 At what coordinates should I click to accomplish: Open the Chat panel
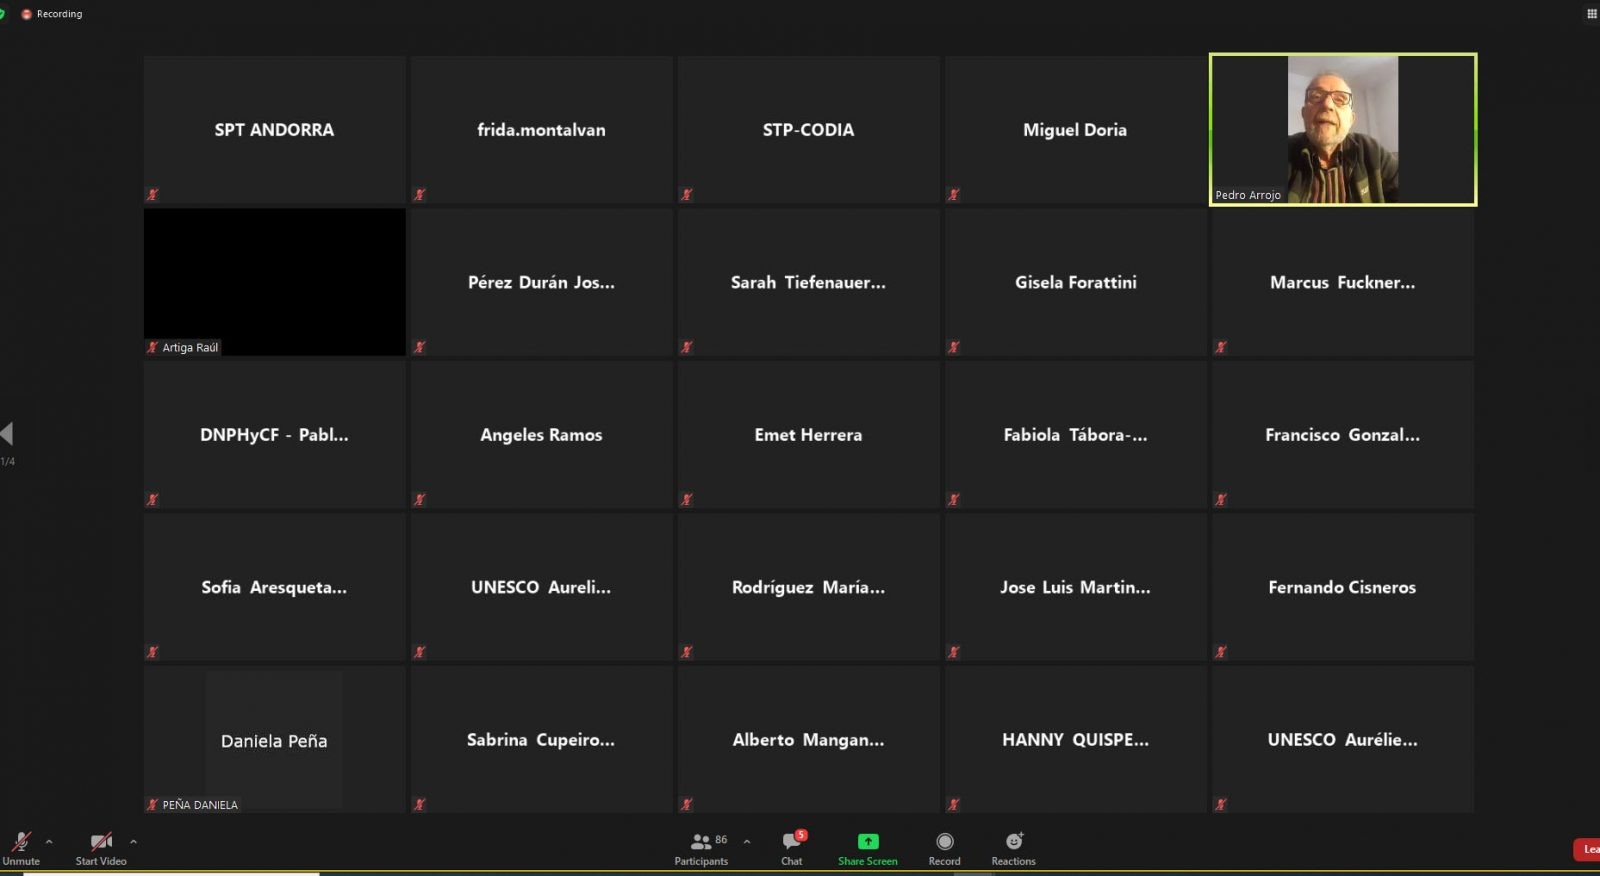[791, 843]
